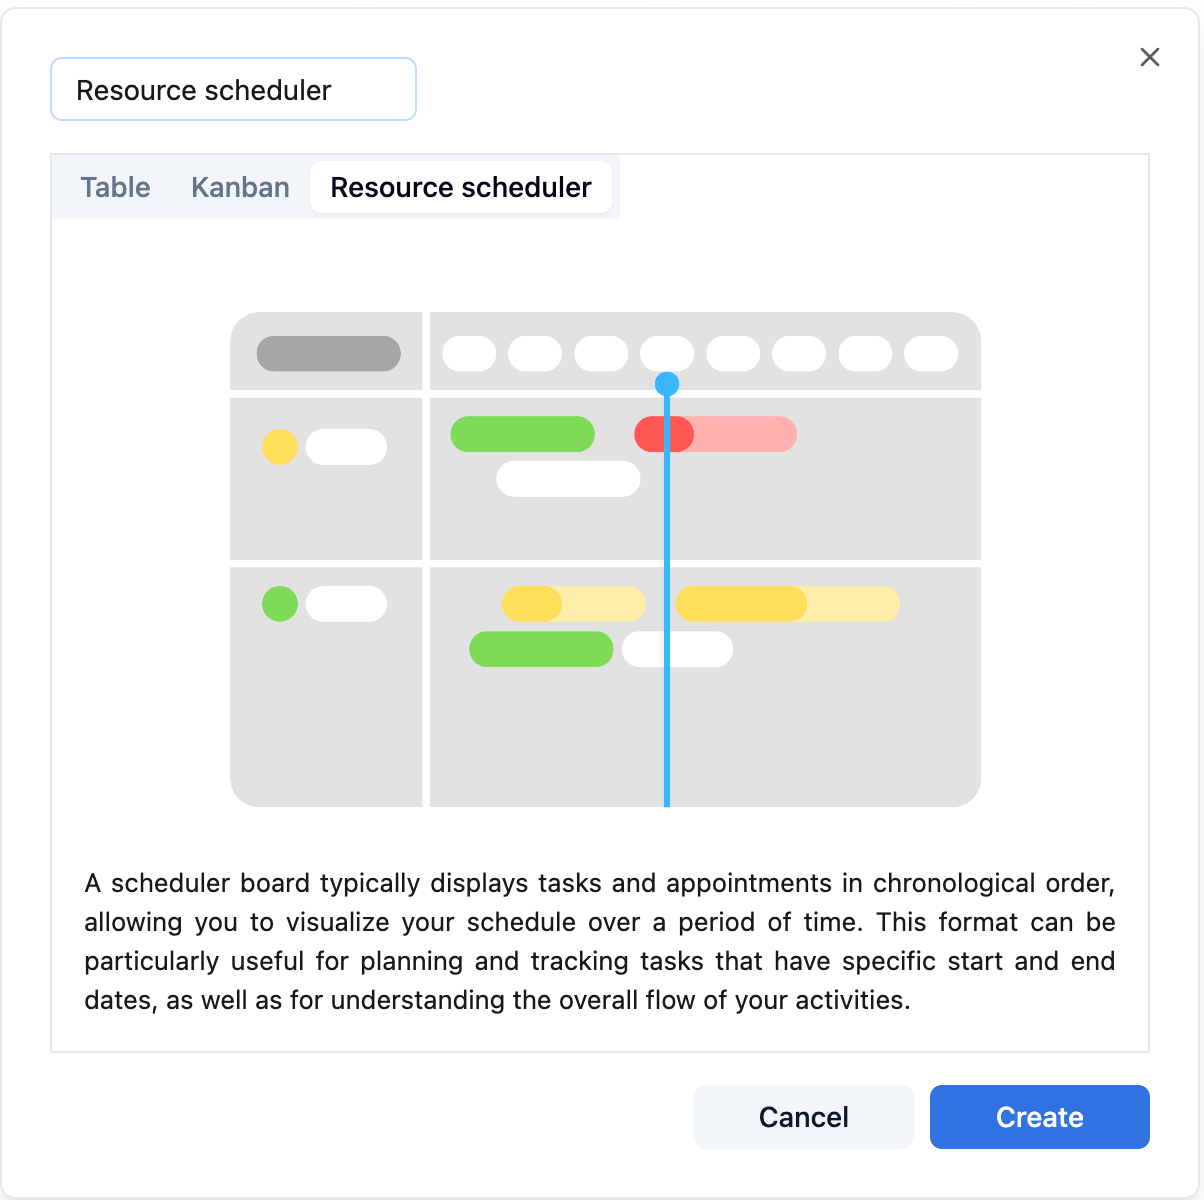Click the short yellow task bar left of the timeline
This screenshot has height=1200, width=1204.
pyautogui.click(x=573, y=604)
